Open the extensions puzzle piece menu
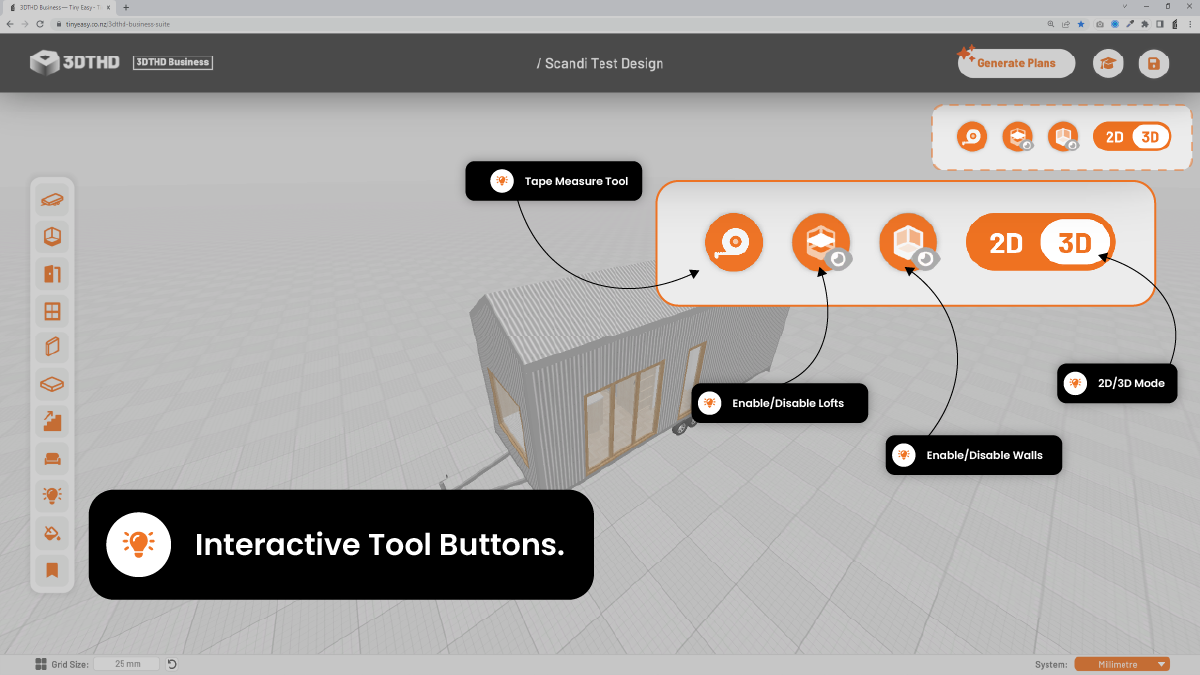Image resolution: width=1200 pixels, height=675 pixels. 1145,23
